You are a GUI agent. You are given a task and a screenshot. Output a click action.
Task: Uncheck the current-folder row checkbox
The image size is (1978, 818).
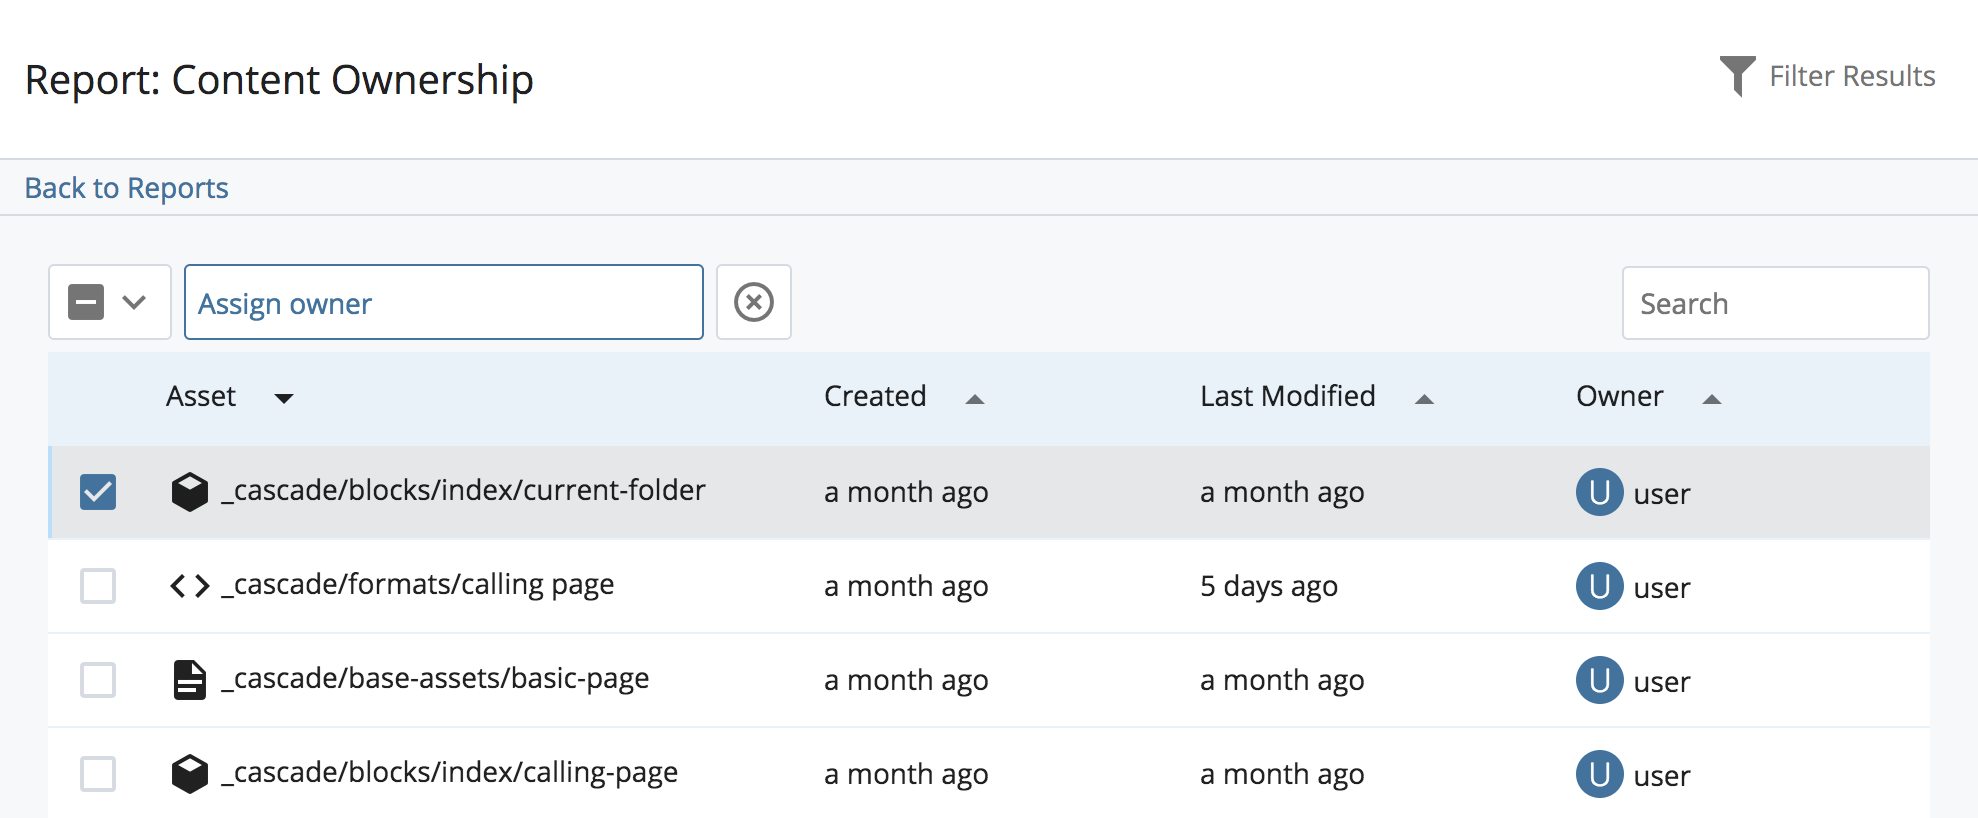click(x=98, y=492)
